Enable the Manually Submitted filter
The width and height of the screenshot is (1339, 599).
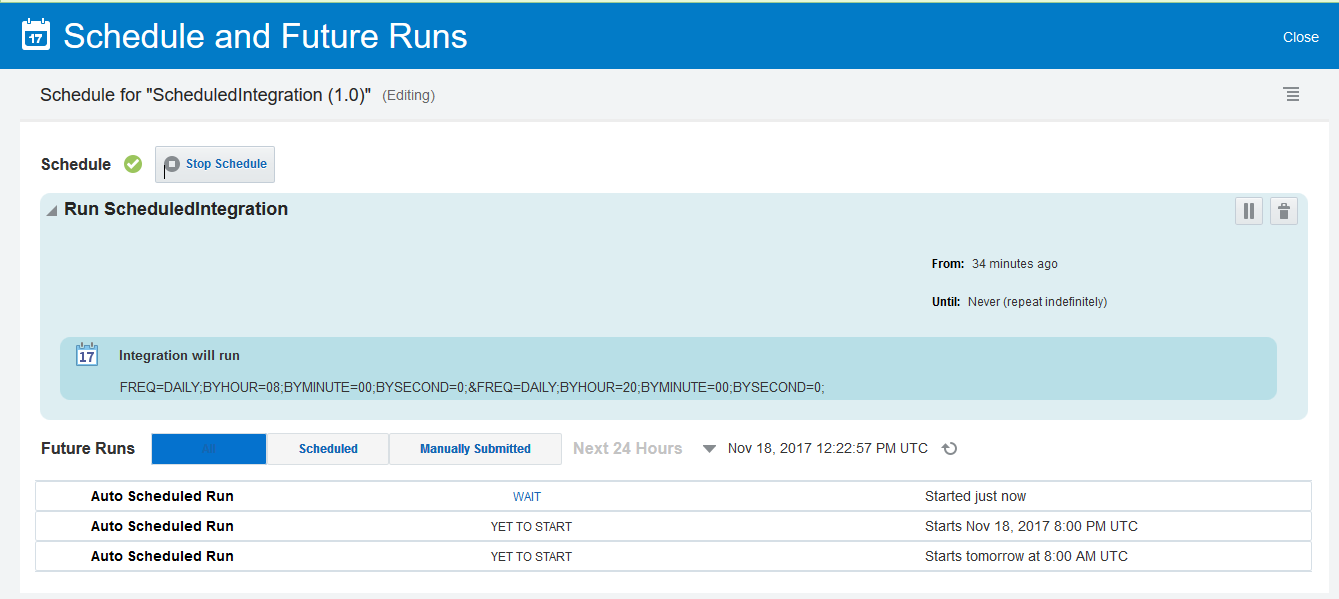475,448
